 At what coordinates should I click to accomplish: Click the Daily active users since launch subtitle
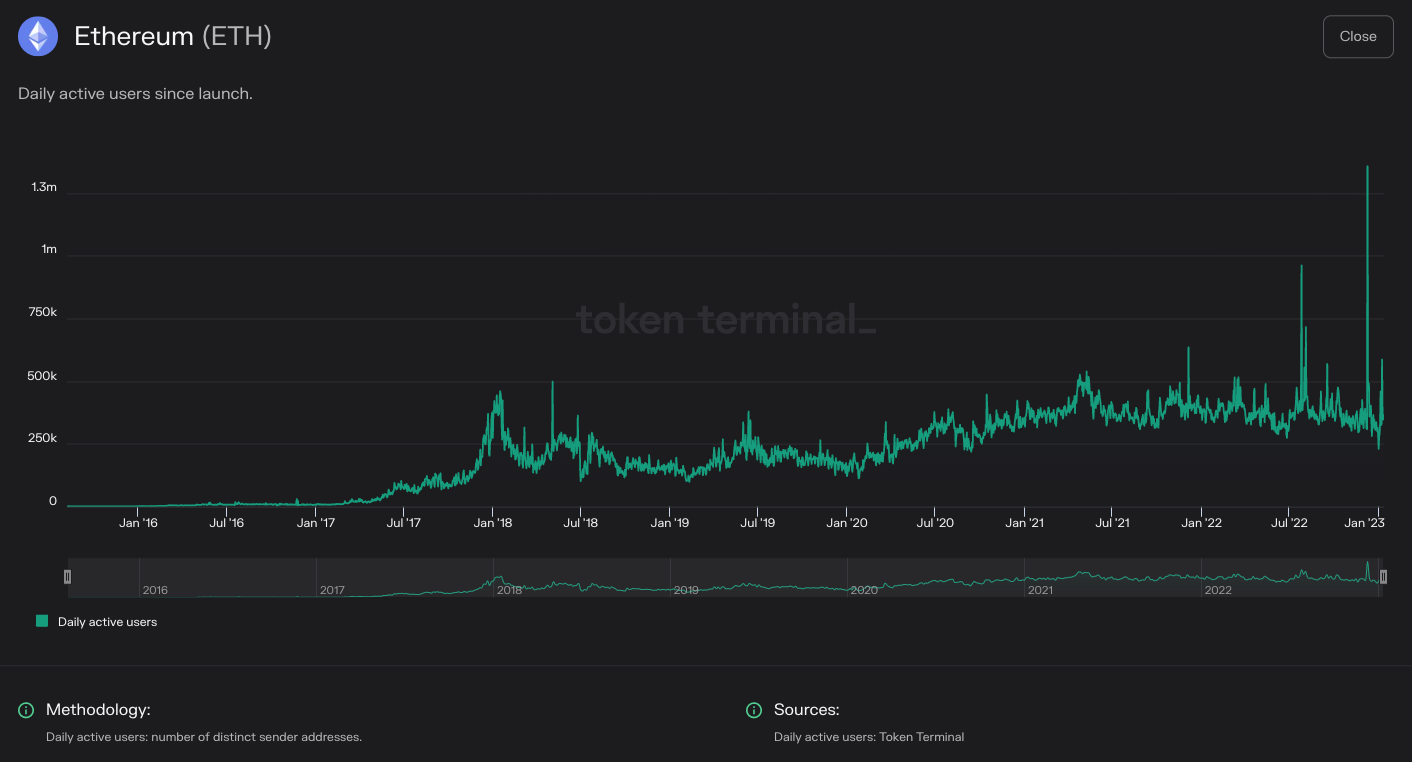135,93
